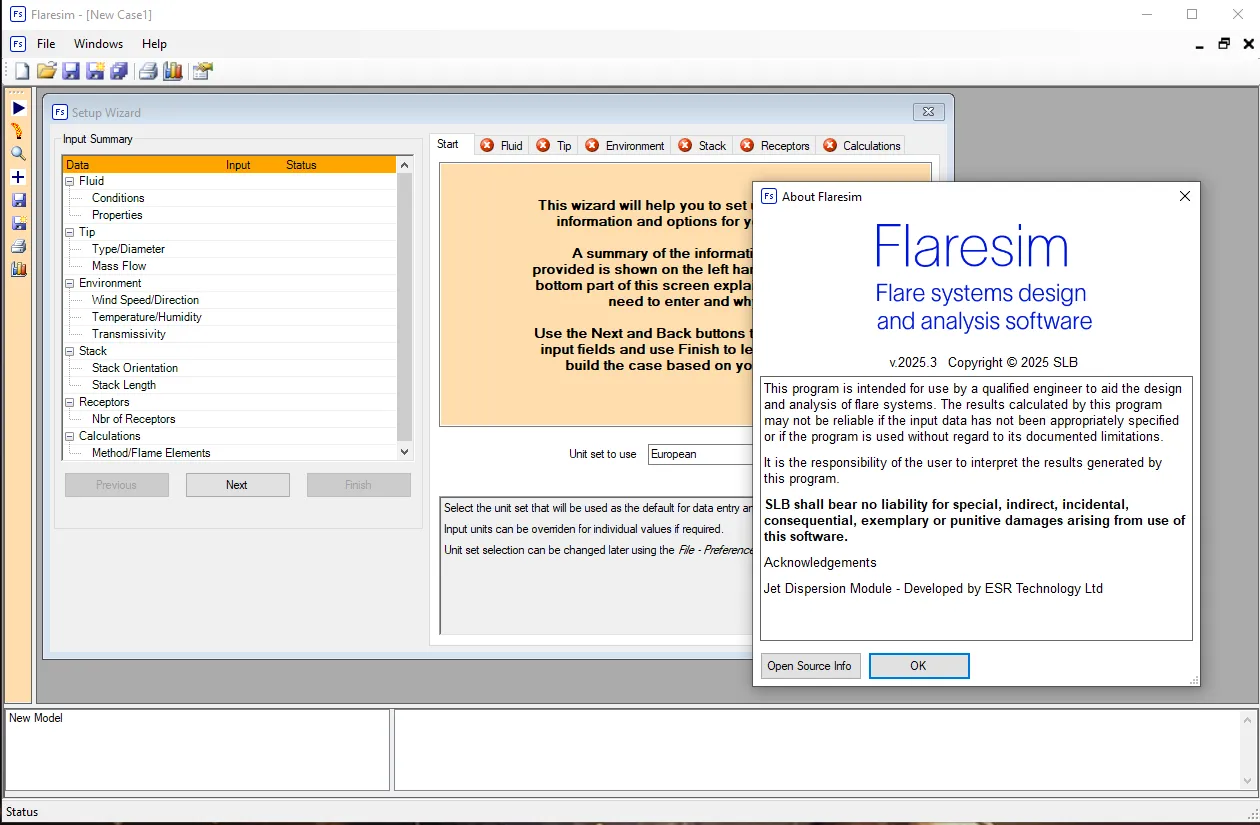Click the New Document toolbar icon
Screen dimensions: 1260x825
coord(21,71)
